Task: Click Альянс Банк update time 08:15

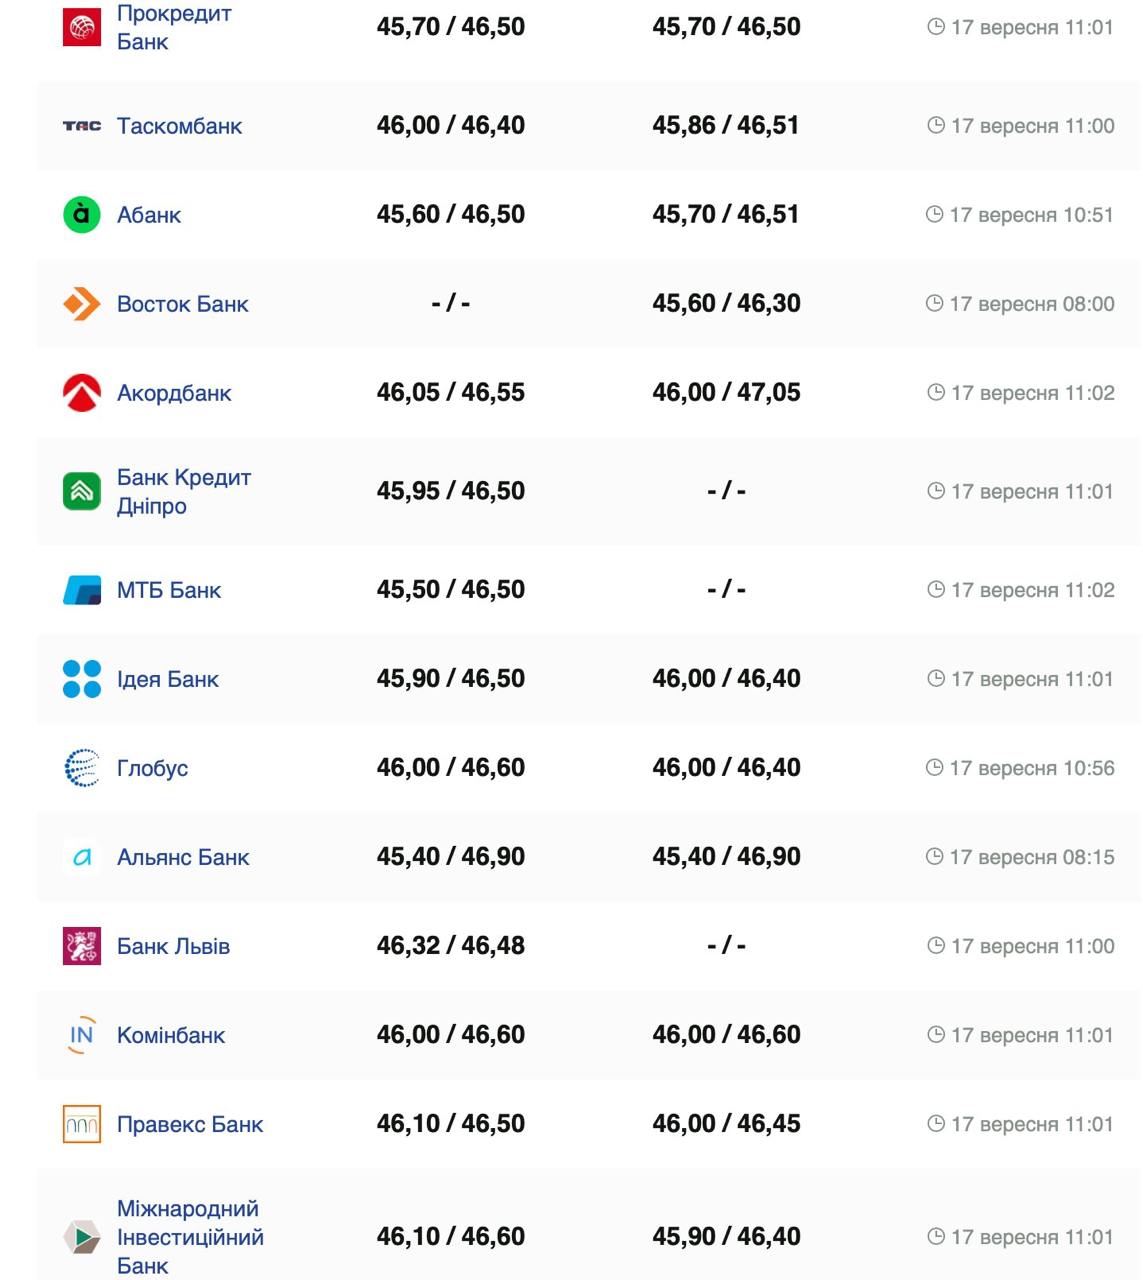Action: pyautogui.click(x=1031, y=857)
